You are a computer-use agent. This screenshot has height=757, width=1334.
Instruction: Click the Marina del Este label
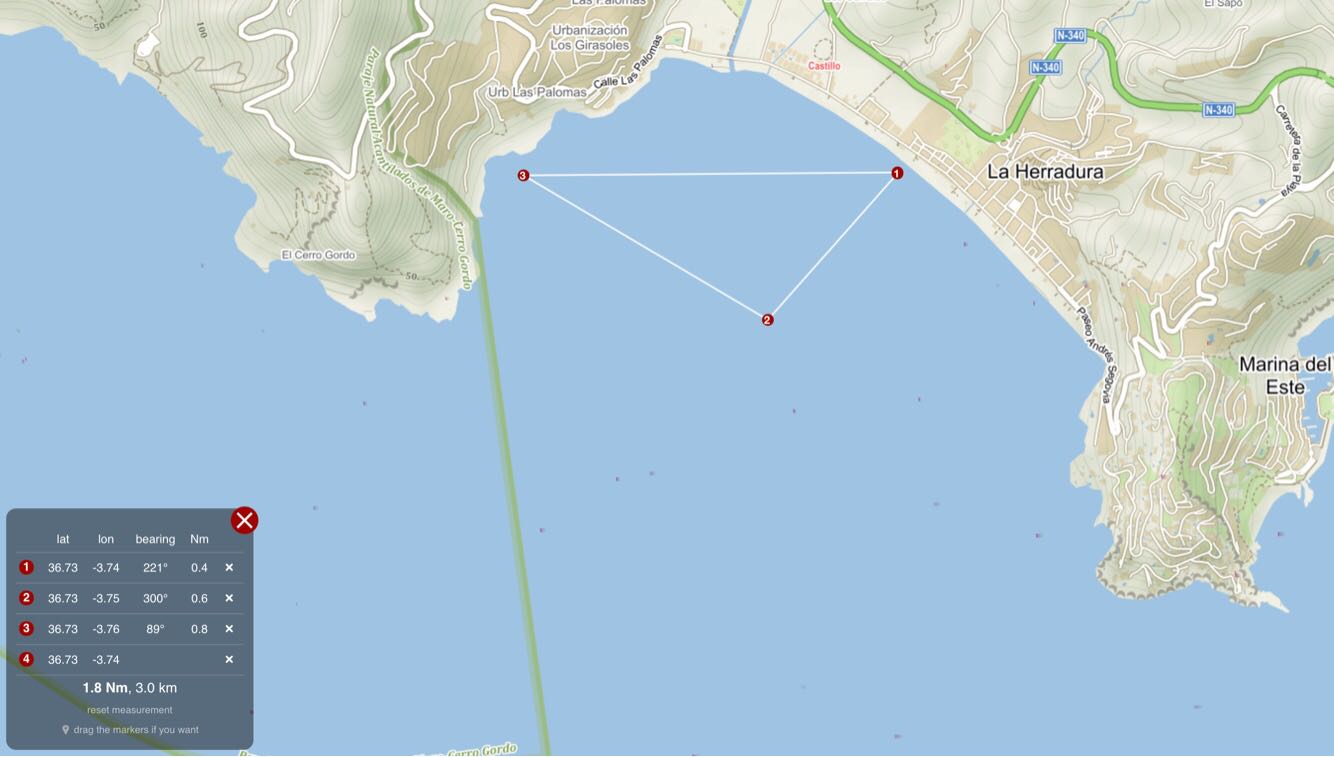coord(1286,376)
